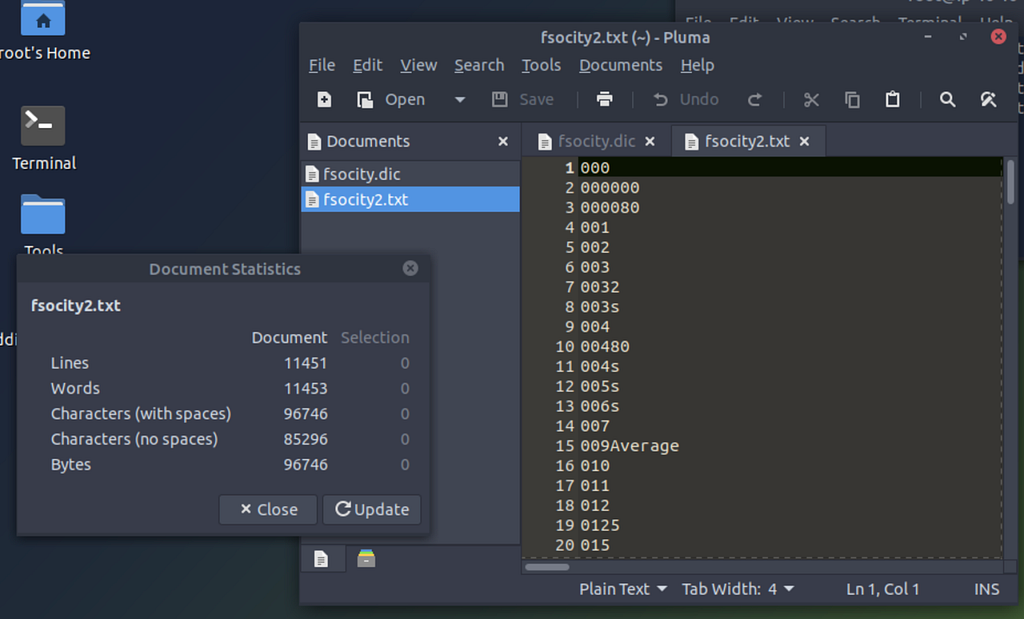Minimize the Pluma window
This screenshot has width=1024, height=619.
pyautogui.click(x=927, y=37)
